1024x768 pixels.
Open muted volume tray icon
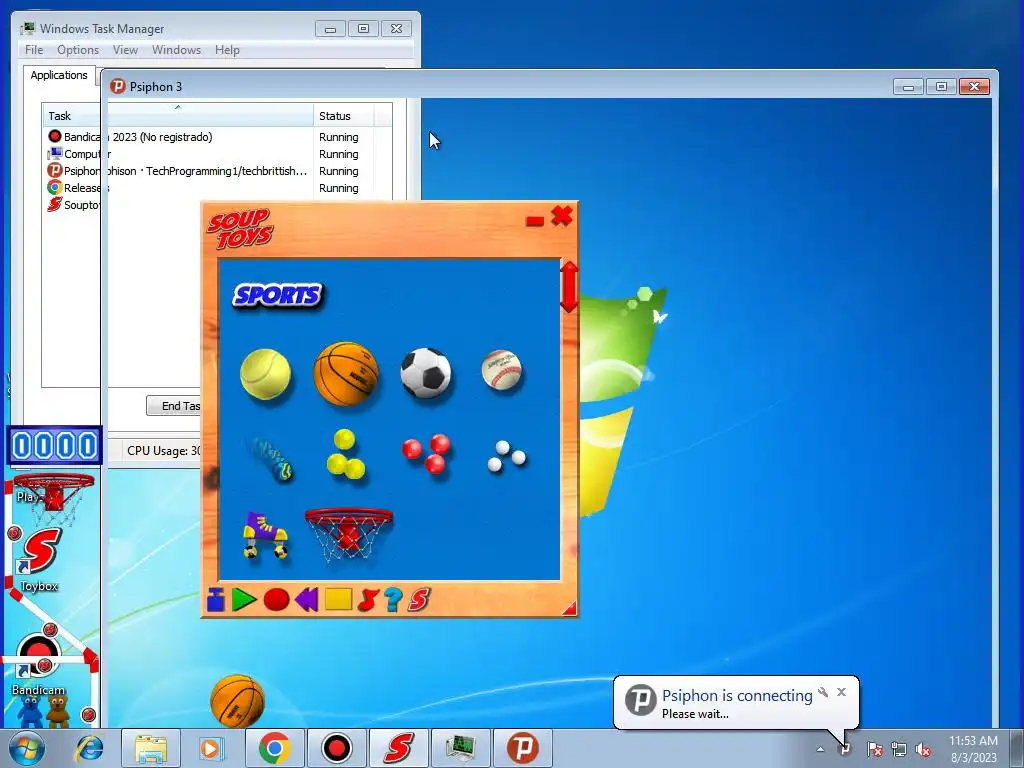[x=923, y=749]
